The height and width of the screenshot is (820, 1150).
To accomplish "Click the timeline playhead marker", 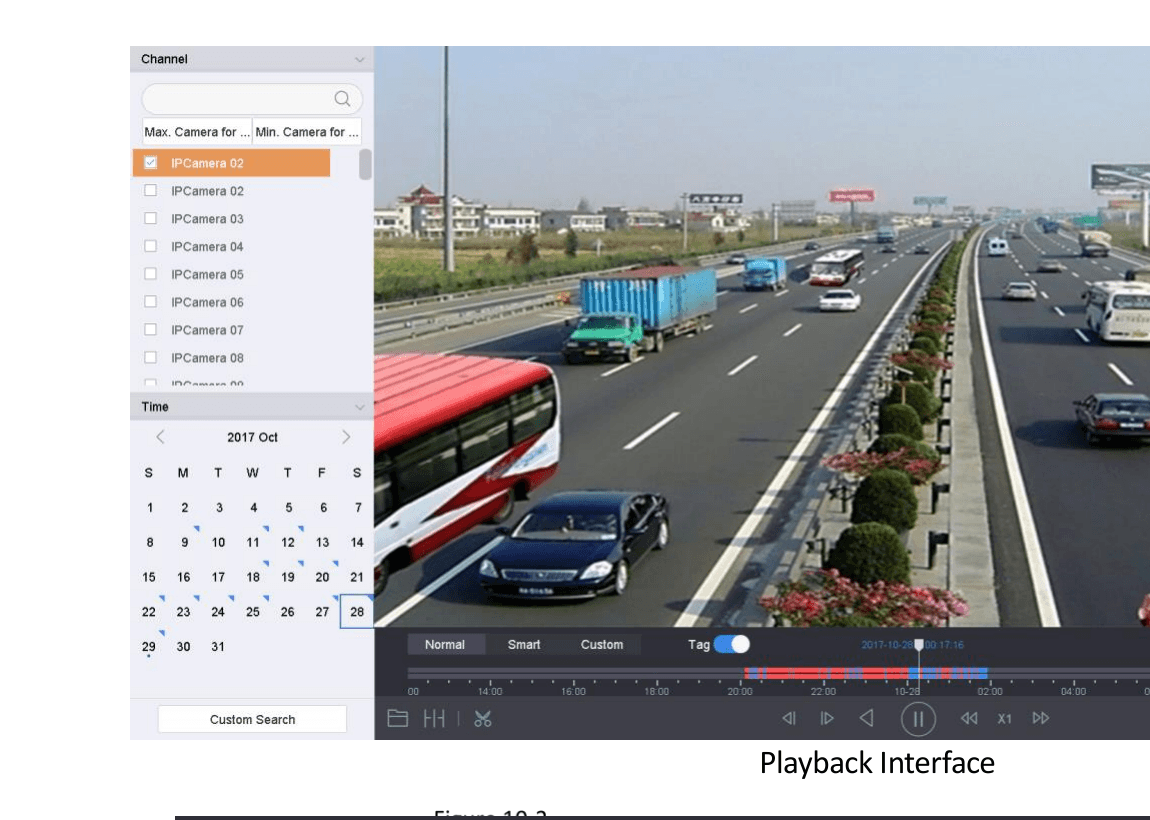I will 919,645.
